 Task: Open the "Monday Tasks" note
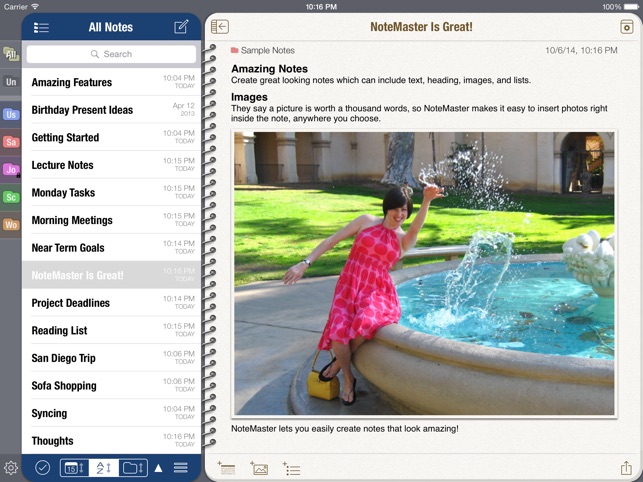pos(111,192)
